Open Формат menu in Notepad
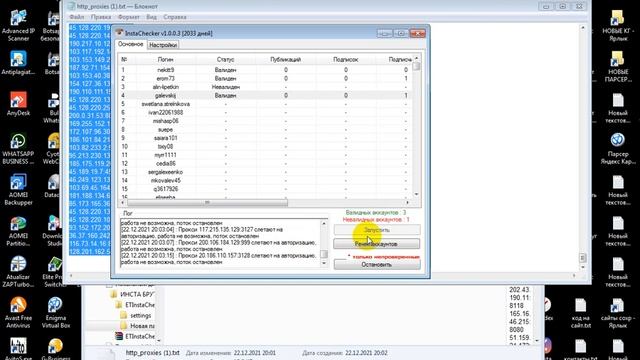This screenshot has width=640, height=360. pyautogui.click(x=129, y=17)
